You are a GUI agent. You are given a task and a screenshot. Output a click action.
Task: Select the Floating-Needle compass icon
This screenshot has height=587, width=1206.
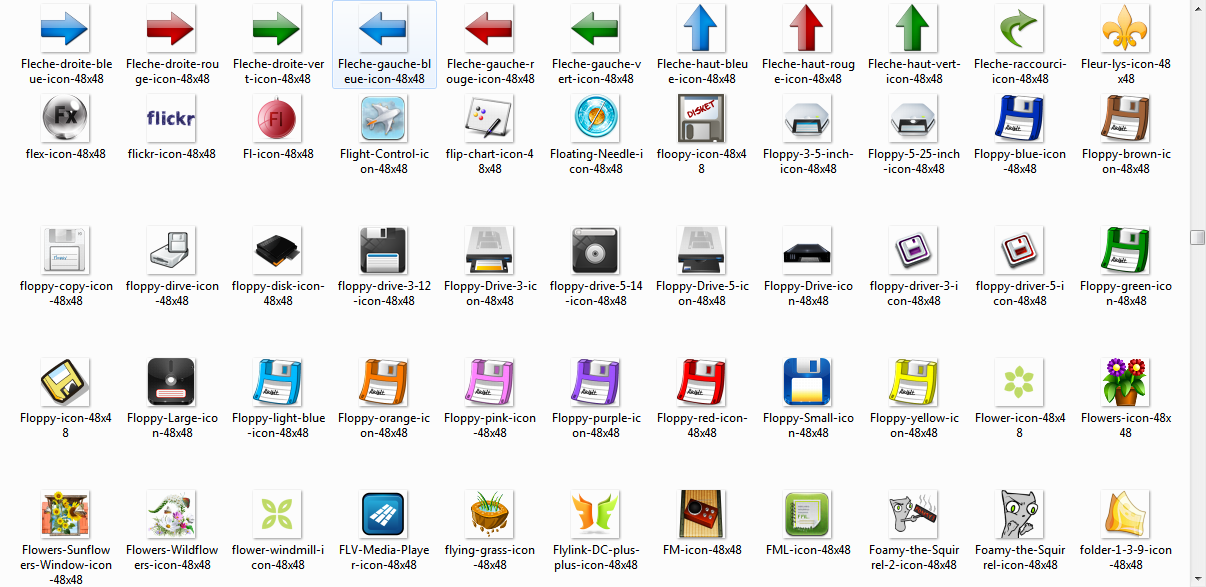[x=596, y=118]
